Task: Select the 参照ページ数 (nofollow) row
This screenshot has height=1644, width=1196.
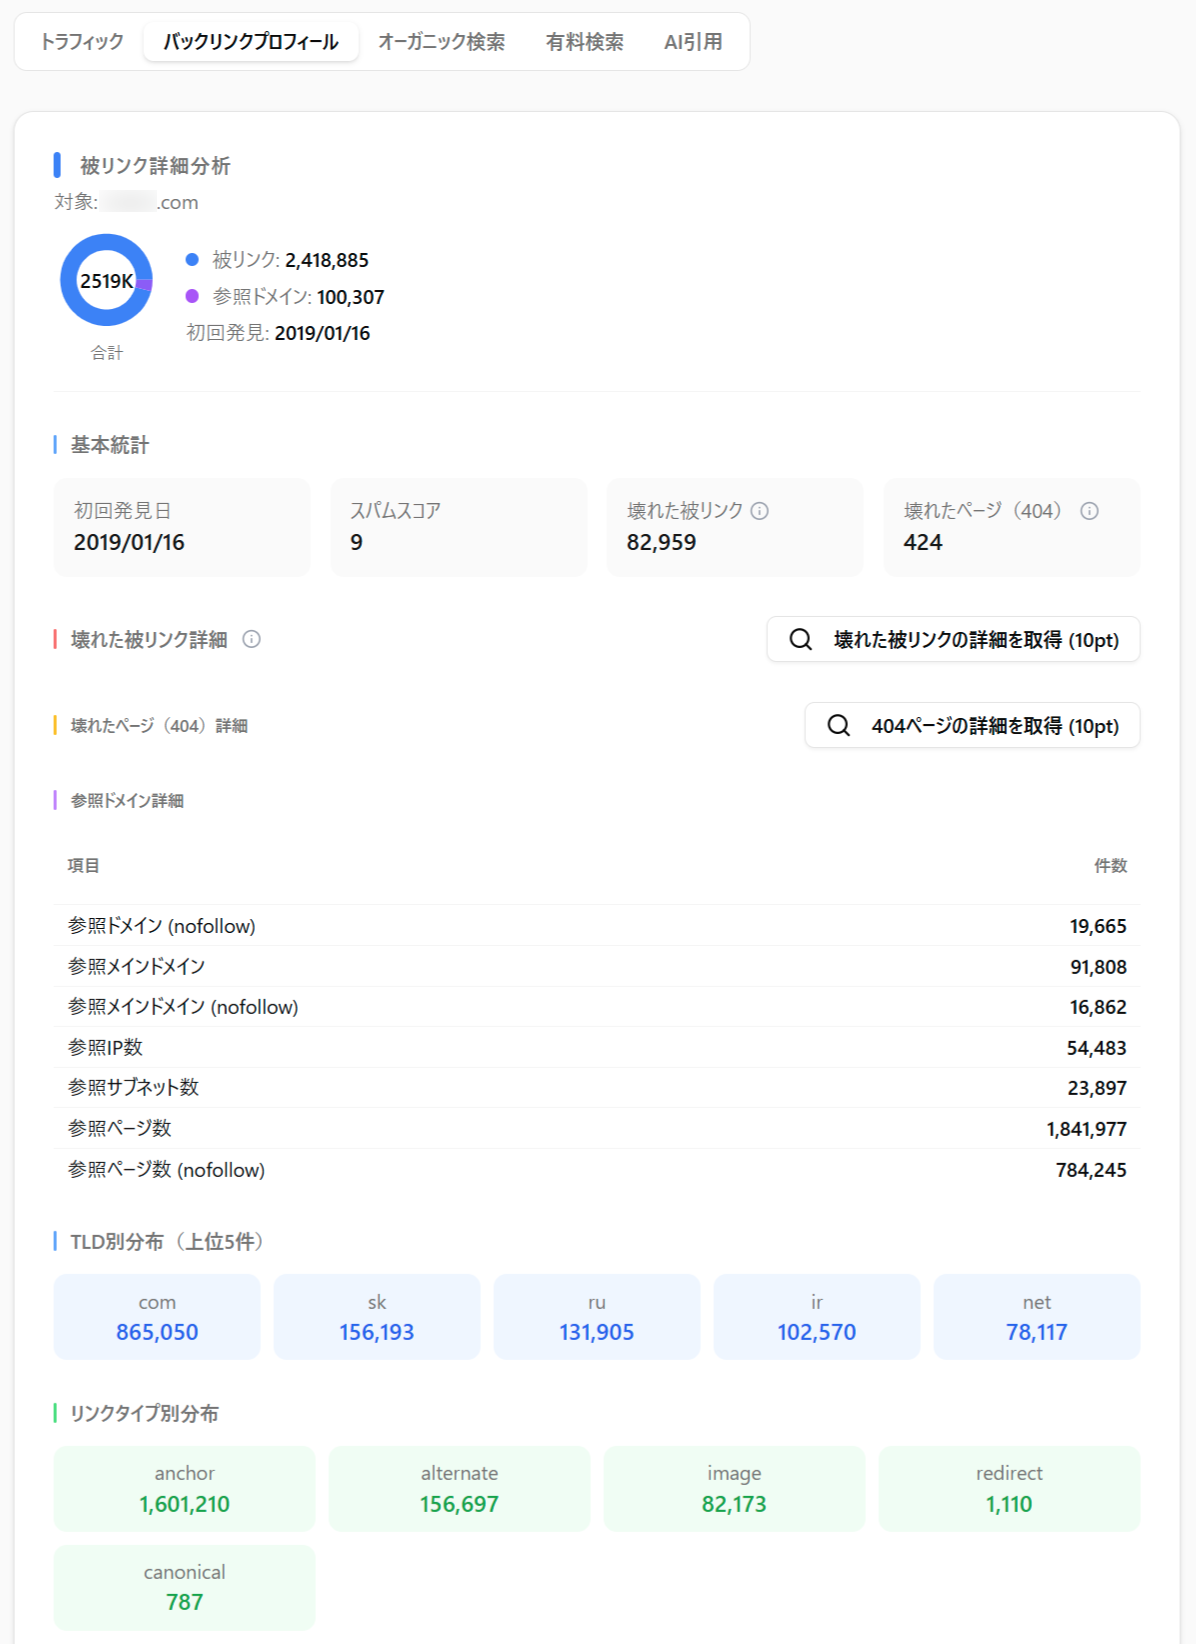Action: tap(597, 1170)
